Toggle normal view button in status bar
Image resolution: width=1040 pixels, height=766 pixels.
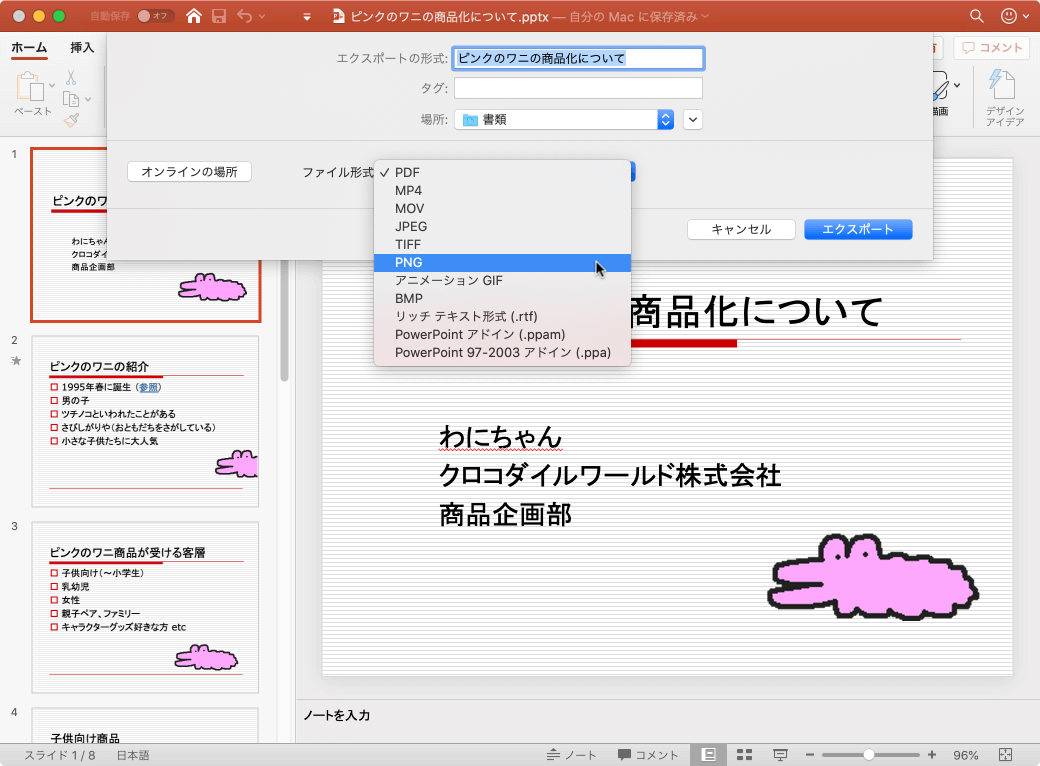click(x=708, y=754)
